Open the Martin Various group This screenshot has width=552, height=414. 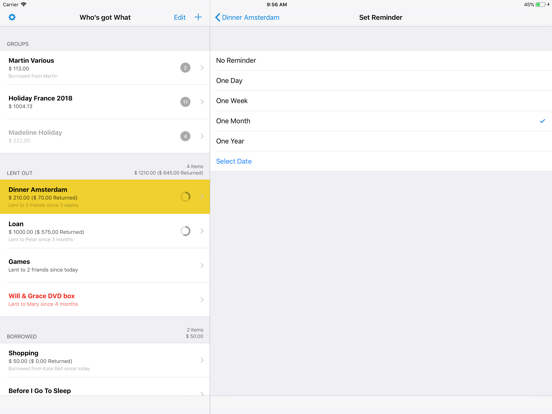click(x=105, y=68)
